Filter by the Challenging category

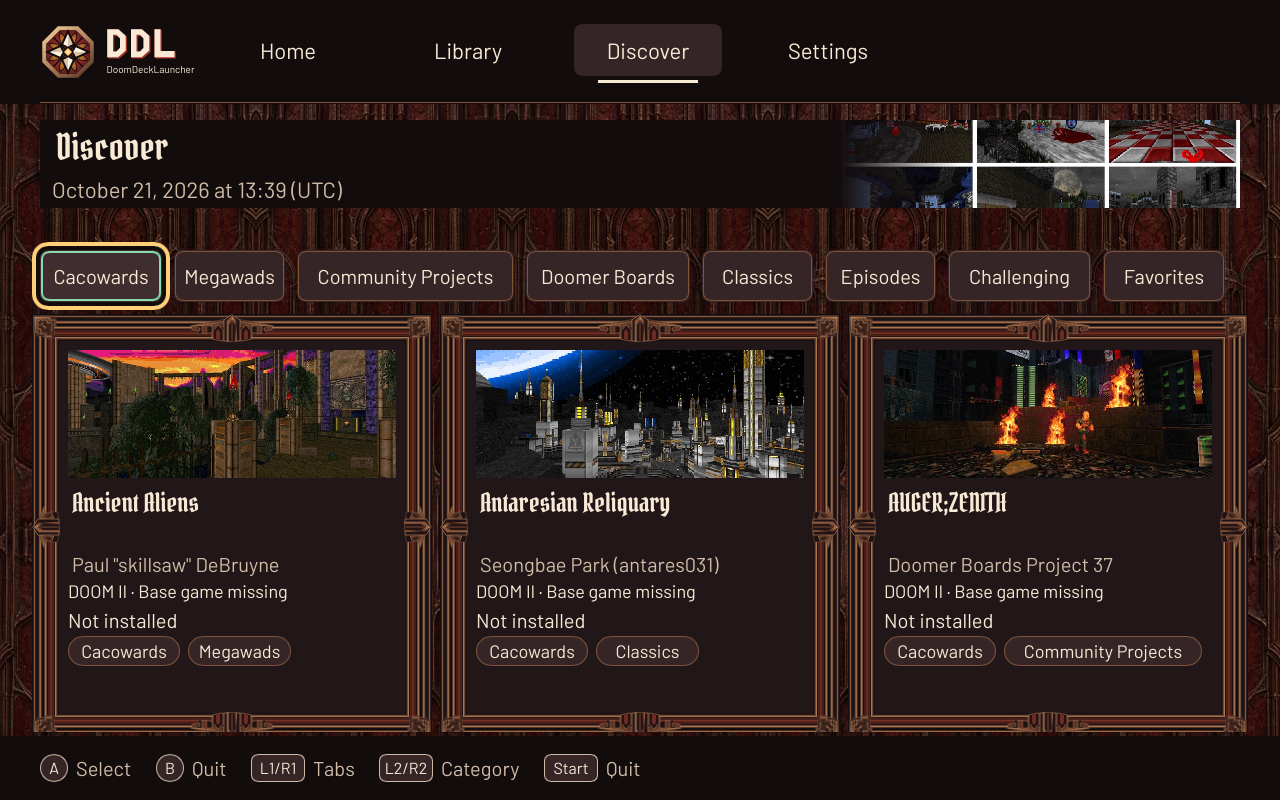[x=1019, y=277]
